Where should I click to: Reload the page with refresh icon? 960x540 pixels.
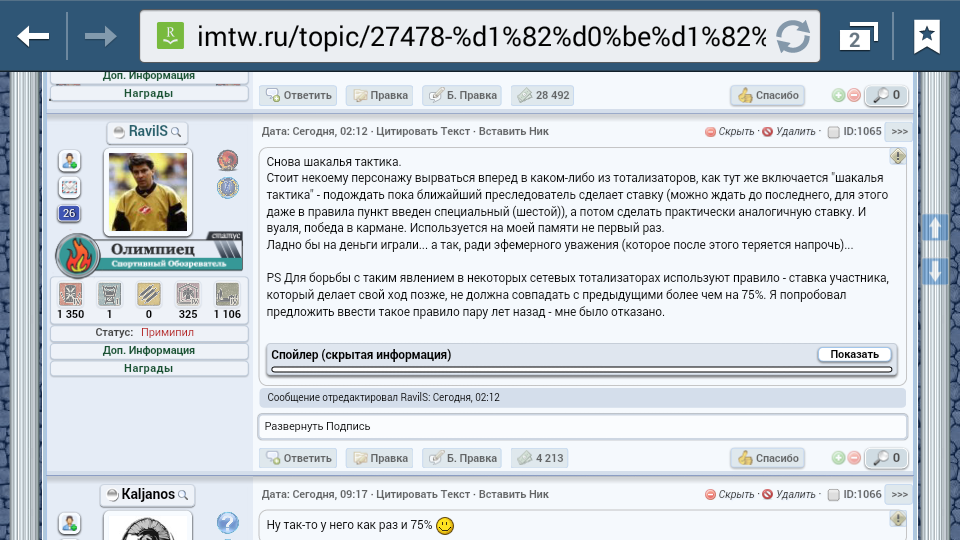pos(793,37)
